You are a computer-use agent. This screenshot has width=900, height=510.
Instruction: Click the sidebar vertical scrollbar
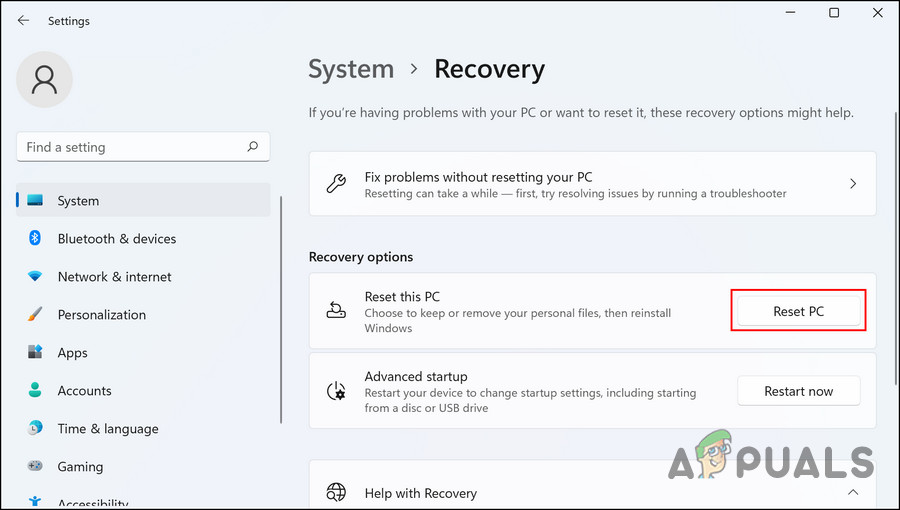tap(281, 310)
